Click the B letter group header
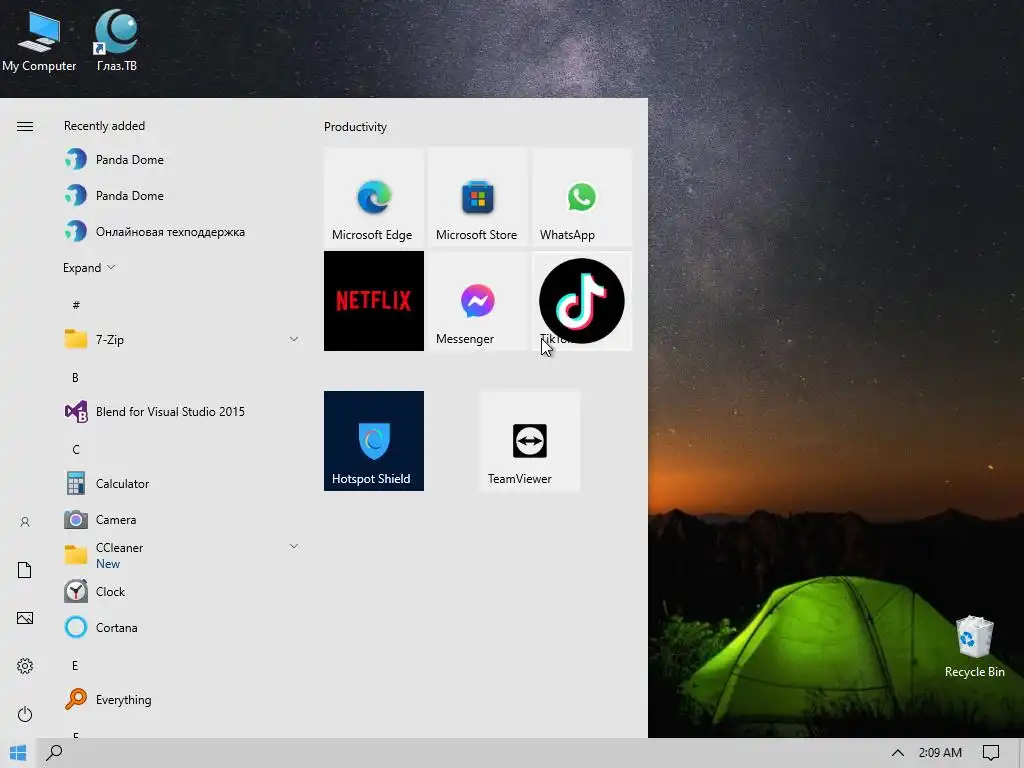The image size is (1024, 768). click(x=75, y=377)
